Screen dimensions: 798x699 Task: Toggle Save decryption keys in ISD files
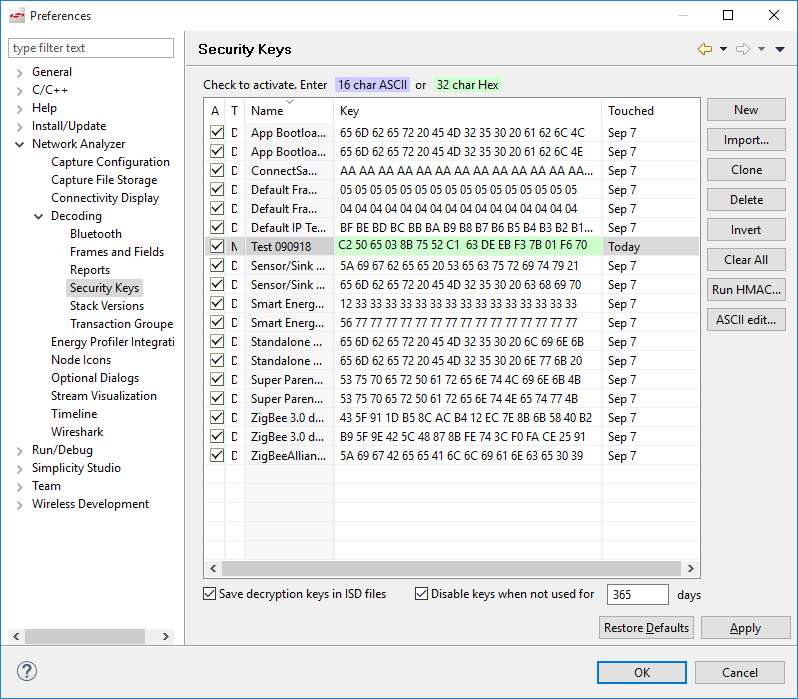click(x=210, y=594)
